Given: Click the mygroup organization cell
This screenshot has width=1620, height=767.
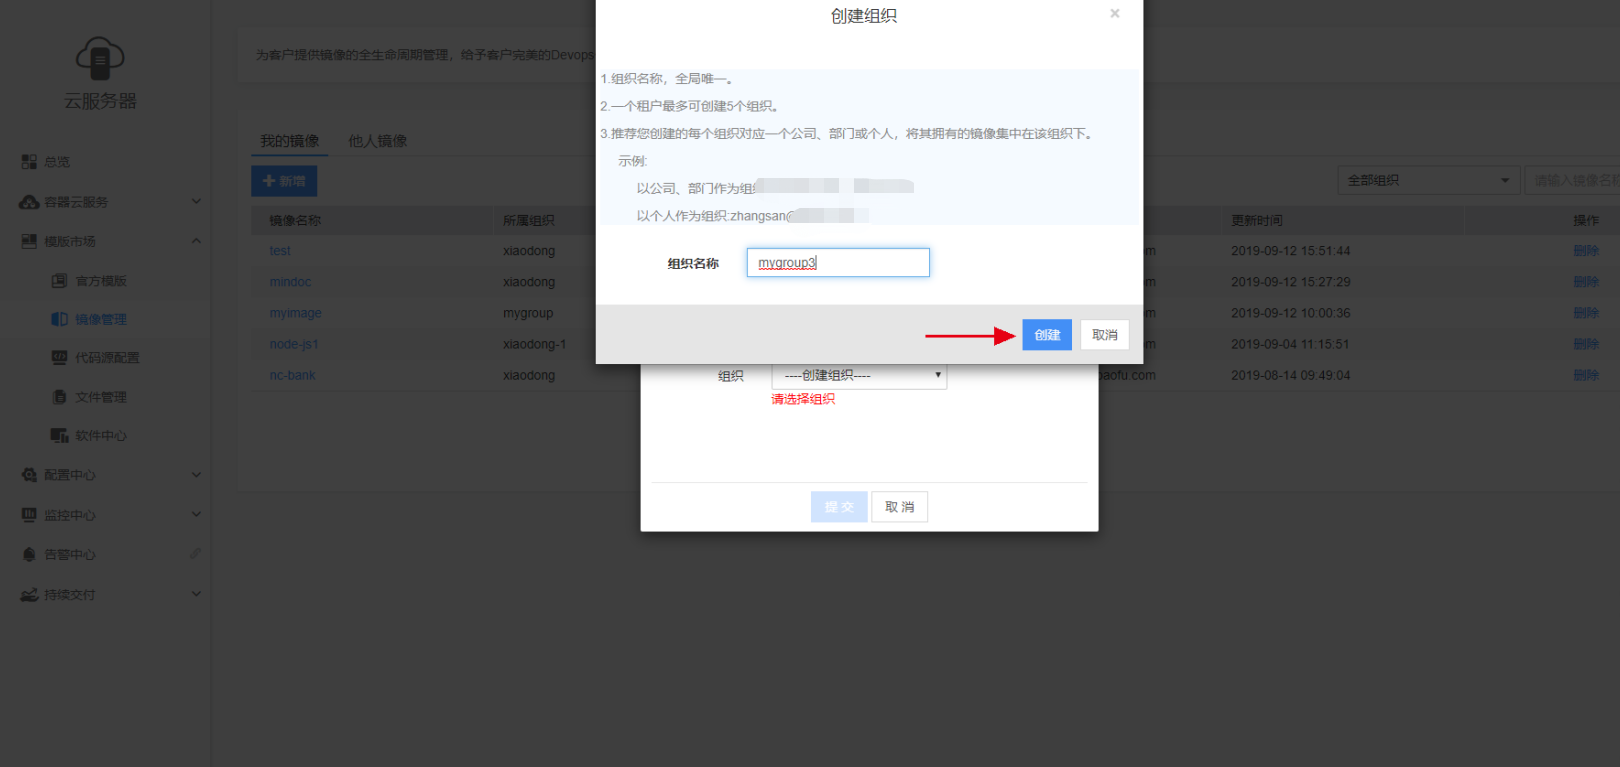Looking at the screenshot, I should 528,313.
